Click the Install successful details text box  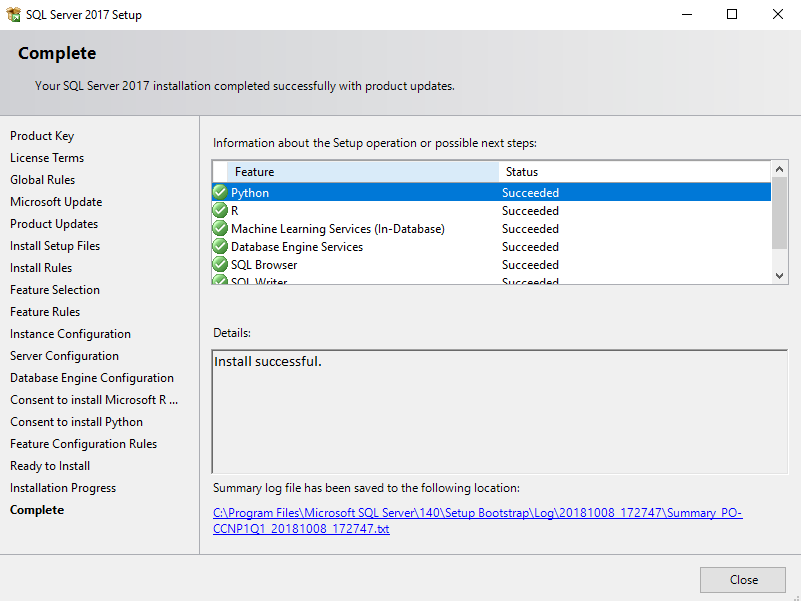click(499, 410)
